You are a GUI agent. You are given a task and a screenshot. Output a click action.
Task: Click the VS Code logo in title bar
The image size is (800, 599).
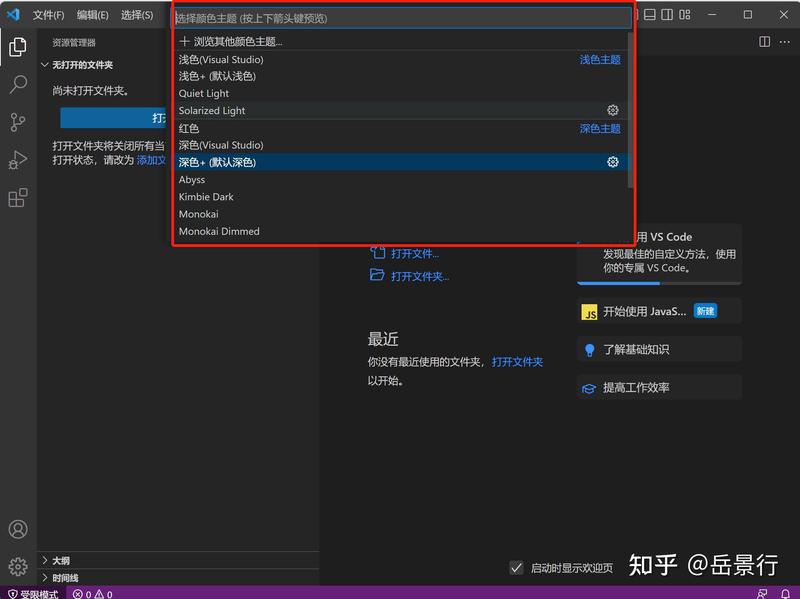(x=14, y=14)
